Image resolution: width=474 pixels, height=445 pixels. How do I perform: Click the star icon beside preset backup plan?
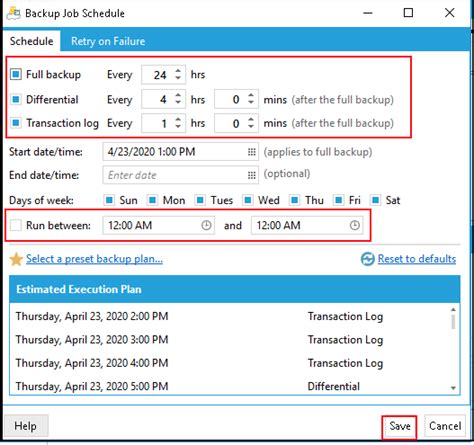pyautogui.click(x=16, y=259)
